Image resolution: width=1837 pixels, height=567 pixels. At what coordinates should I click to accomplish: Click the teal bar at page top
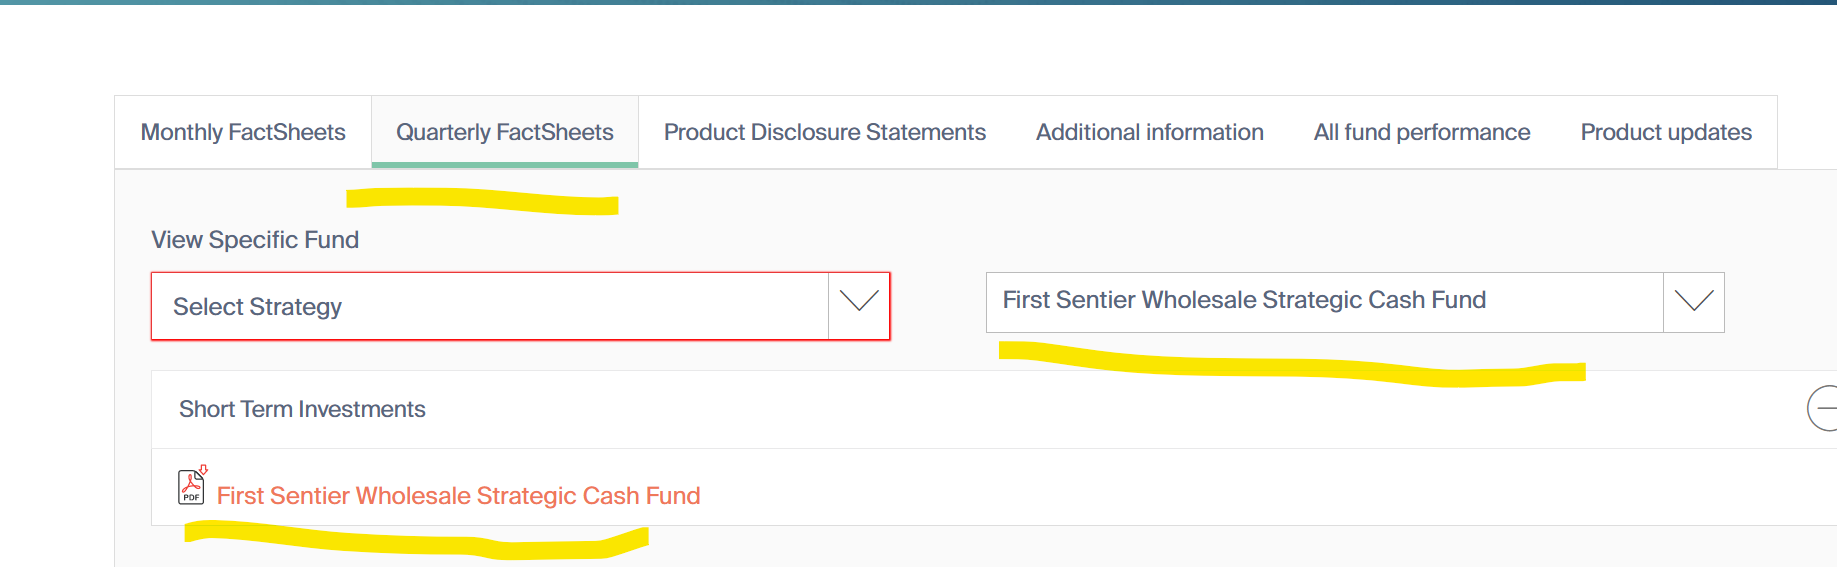[x=918, y=2]
